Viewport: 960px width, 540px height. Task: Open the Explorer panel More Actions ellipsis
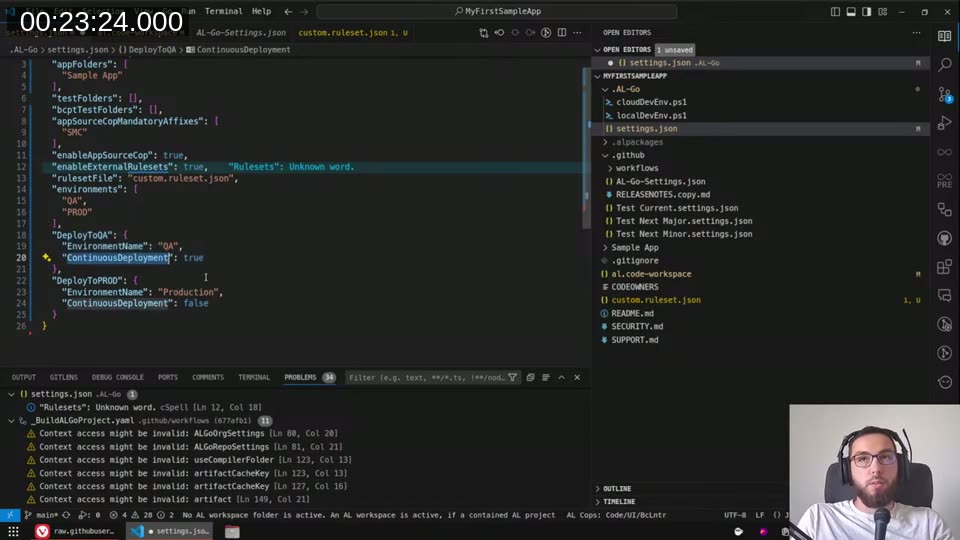point(917,32)
